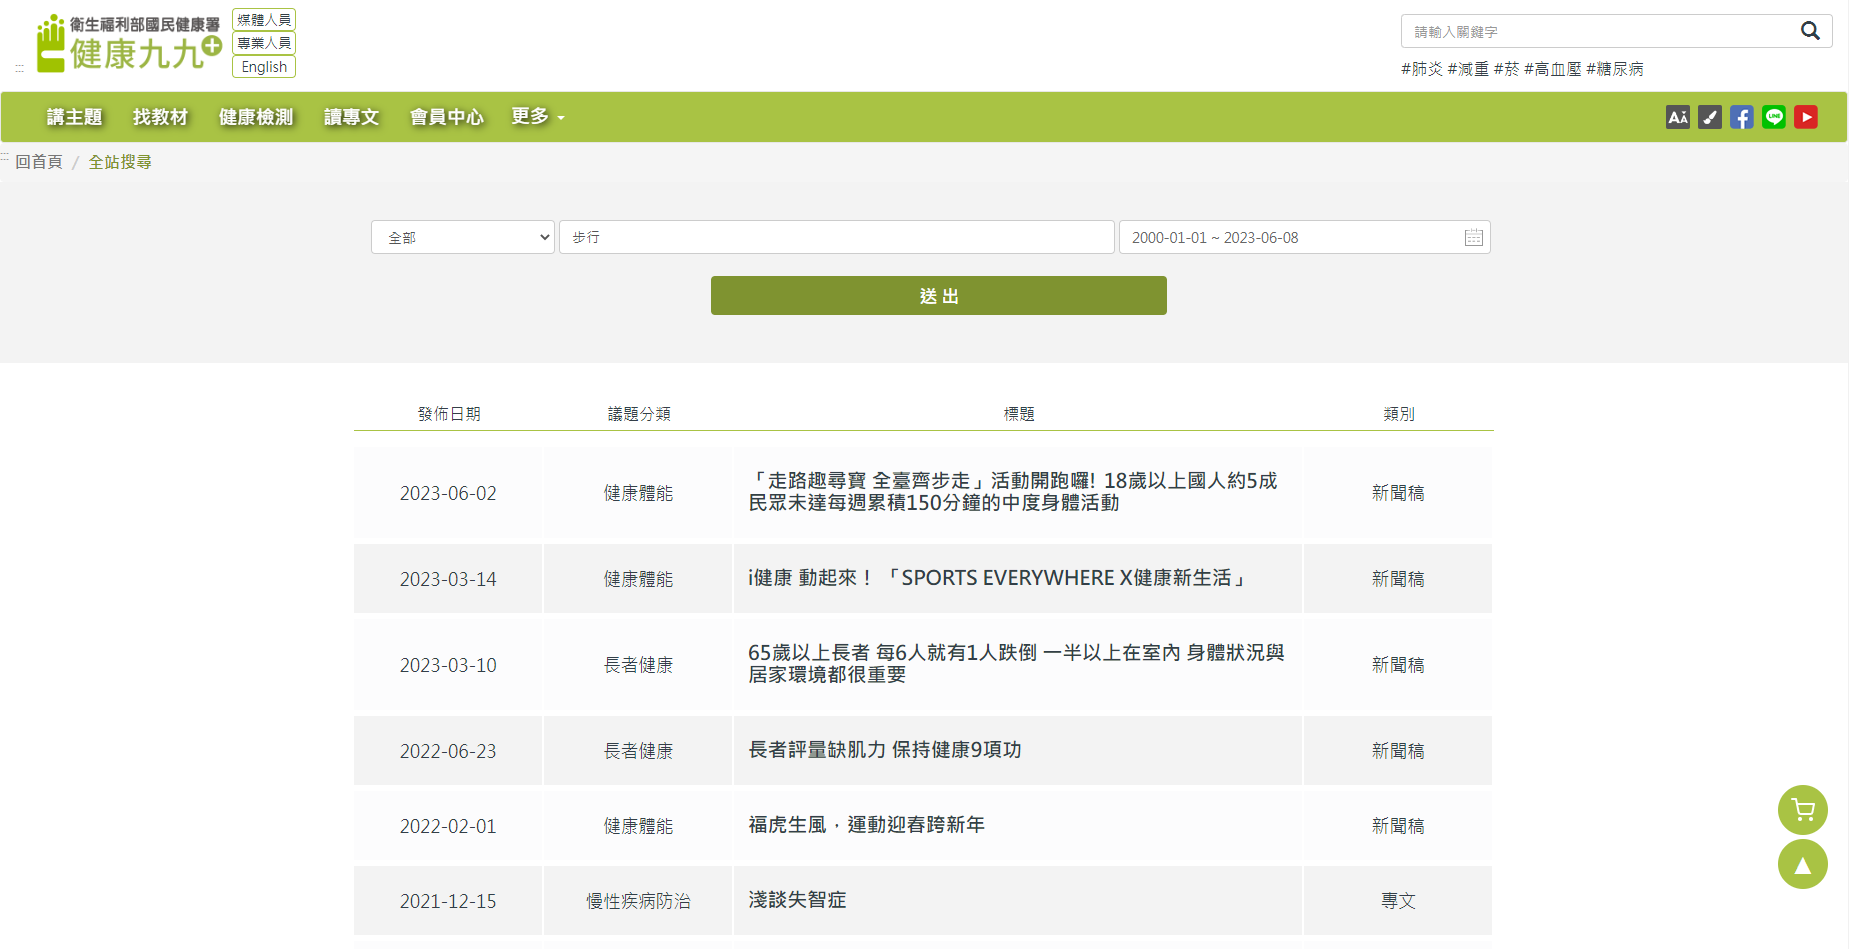Viewport: 1849px width, 949px height.
Task: Click 健康體能 in the 2023-06-02 row
Action: [x=638, y=493]
